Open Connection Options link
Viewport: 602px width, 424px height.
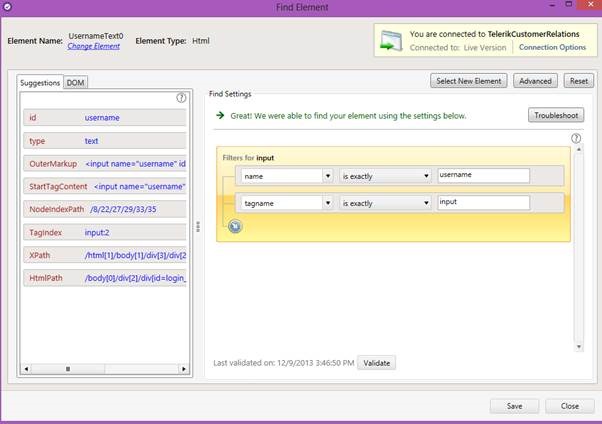[x=552, y=47]
